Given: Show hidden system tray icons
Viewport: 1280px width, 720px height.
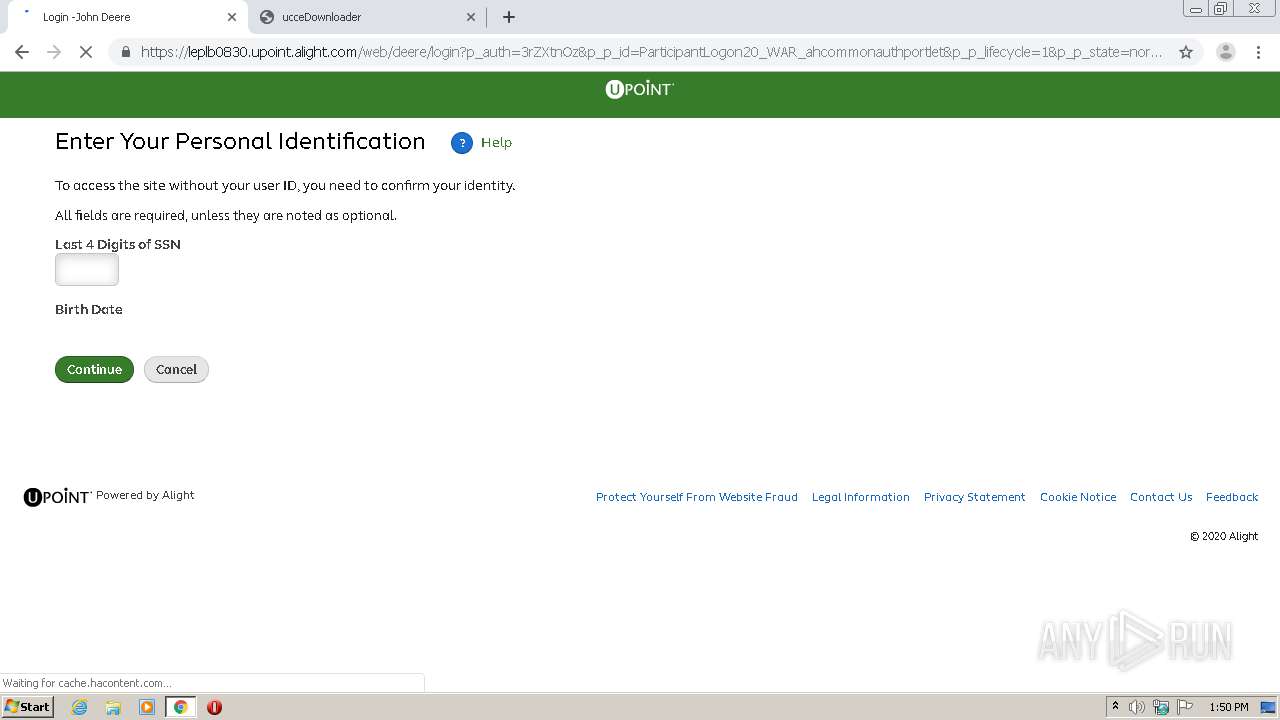Looking at the screenshot, I should (1115, 707).
